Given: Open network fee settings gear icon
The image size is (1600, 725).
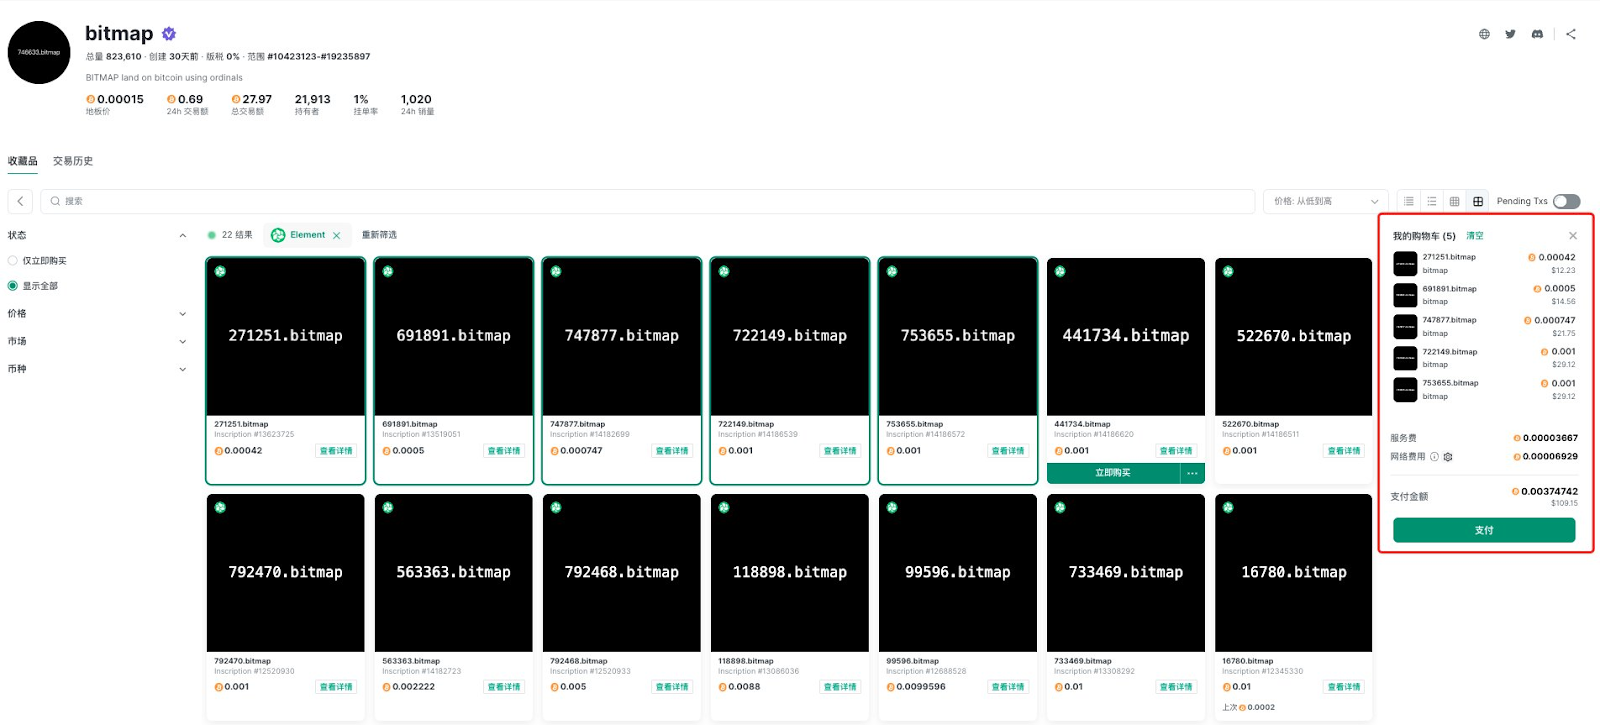Looking at the screenshot, I should pos(1448,457).
